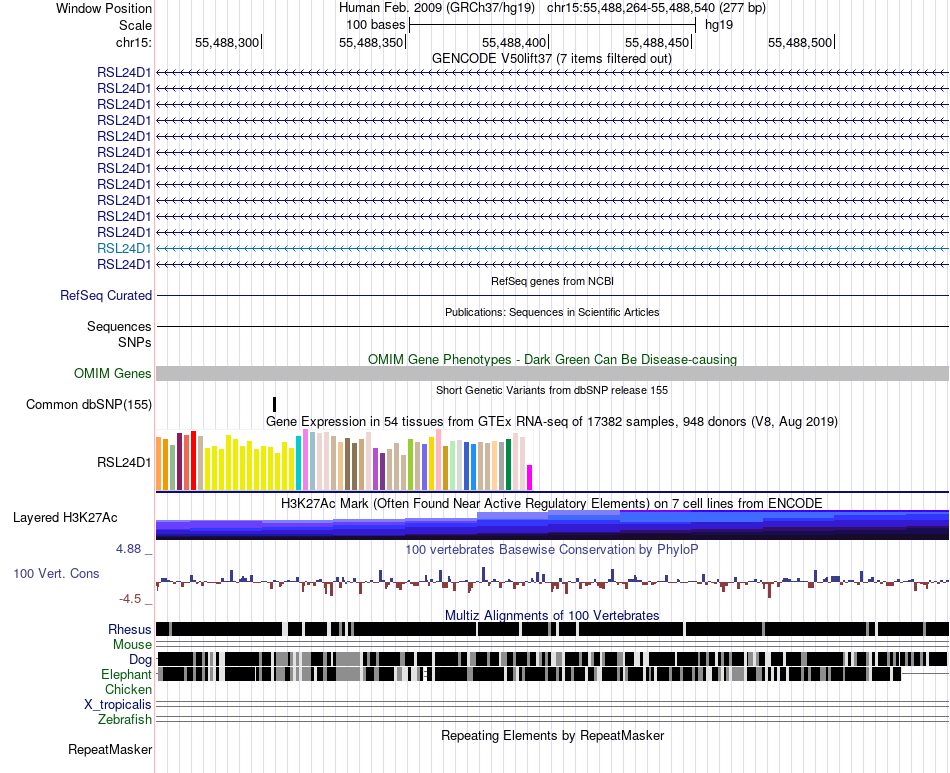Click the Dog alignment block row
The height and width of the screenshot is (773, 950).
pyautogui.click(x=553, y=659)
